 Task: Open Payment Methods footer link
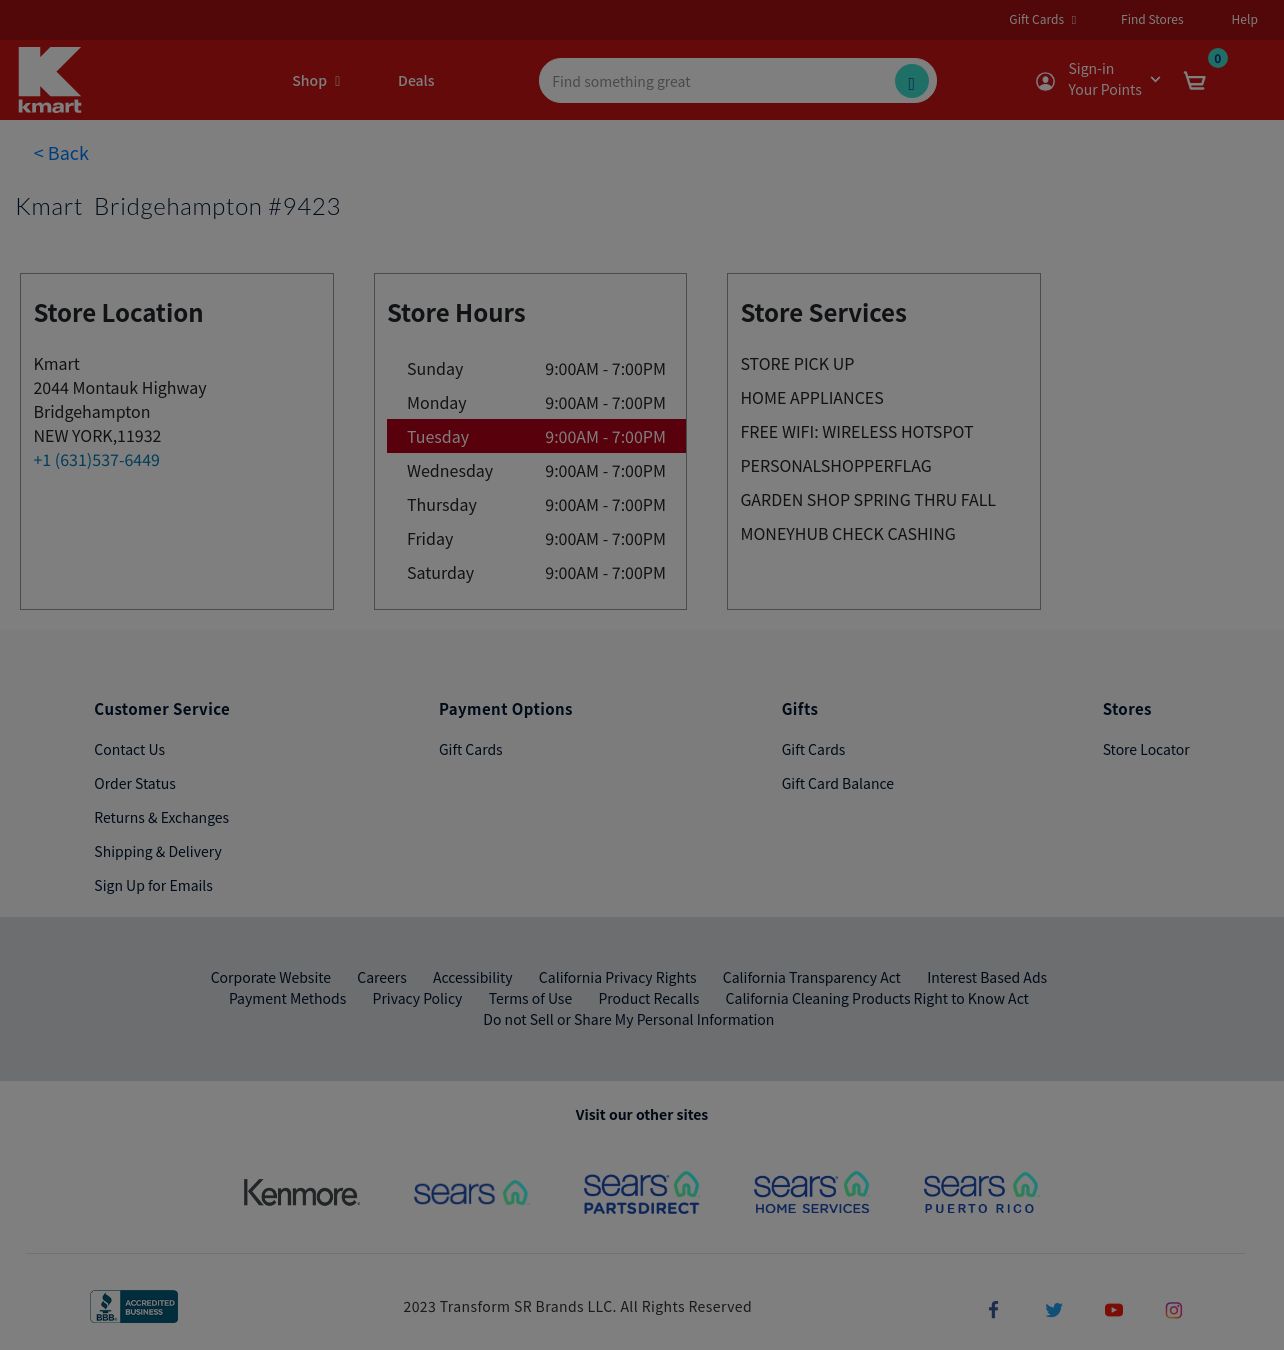tap(287, 998)
